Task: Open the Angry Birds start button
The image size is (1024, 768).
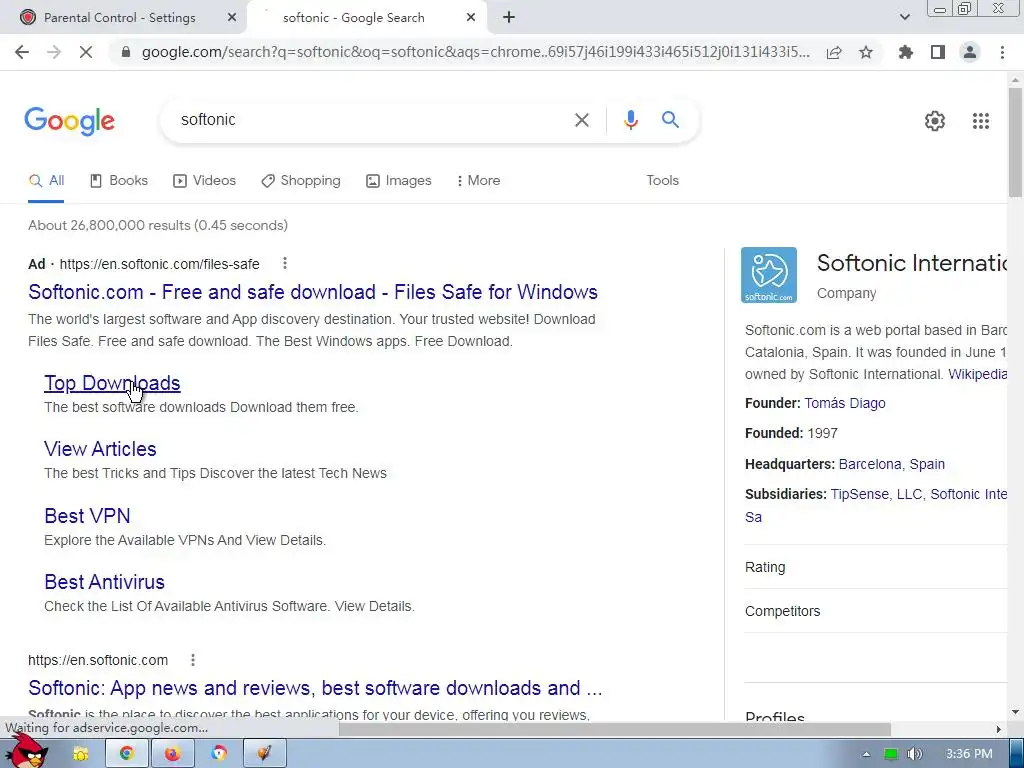Action: point(29,751)
